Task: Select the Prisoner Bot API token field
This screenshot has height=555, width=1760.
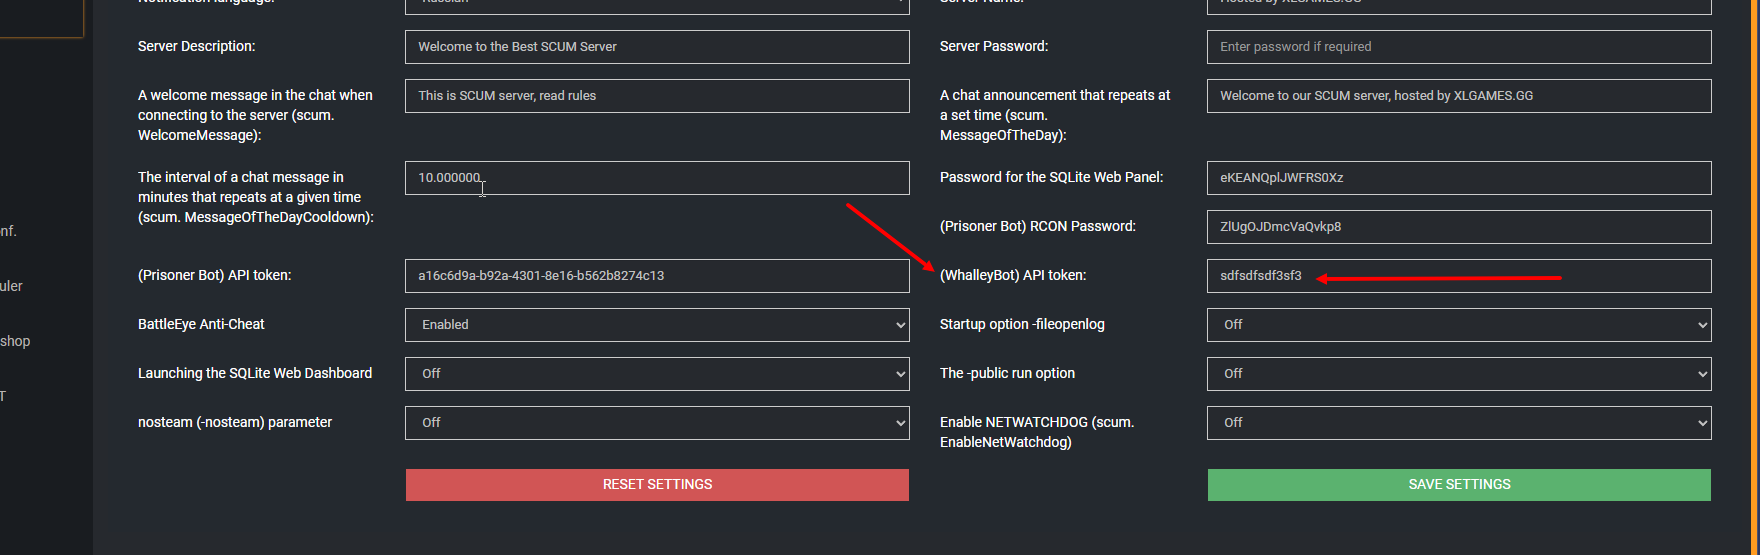Action: (x=657, y=276)
